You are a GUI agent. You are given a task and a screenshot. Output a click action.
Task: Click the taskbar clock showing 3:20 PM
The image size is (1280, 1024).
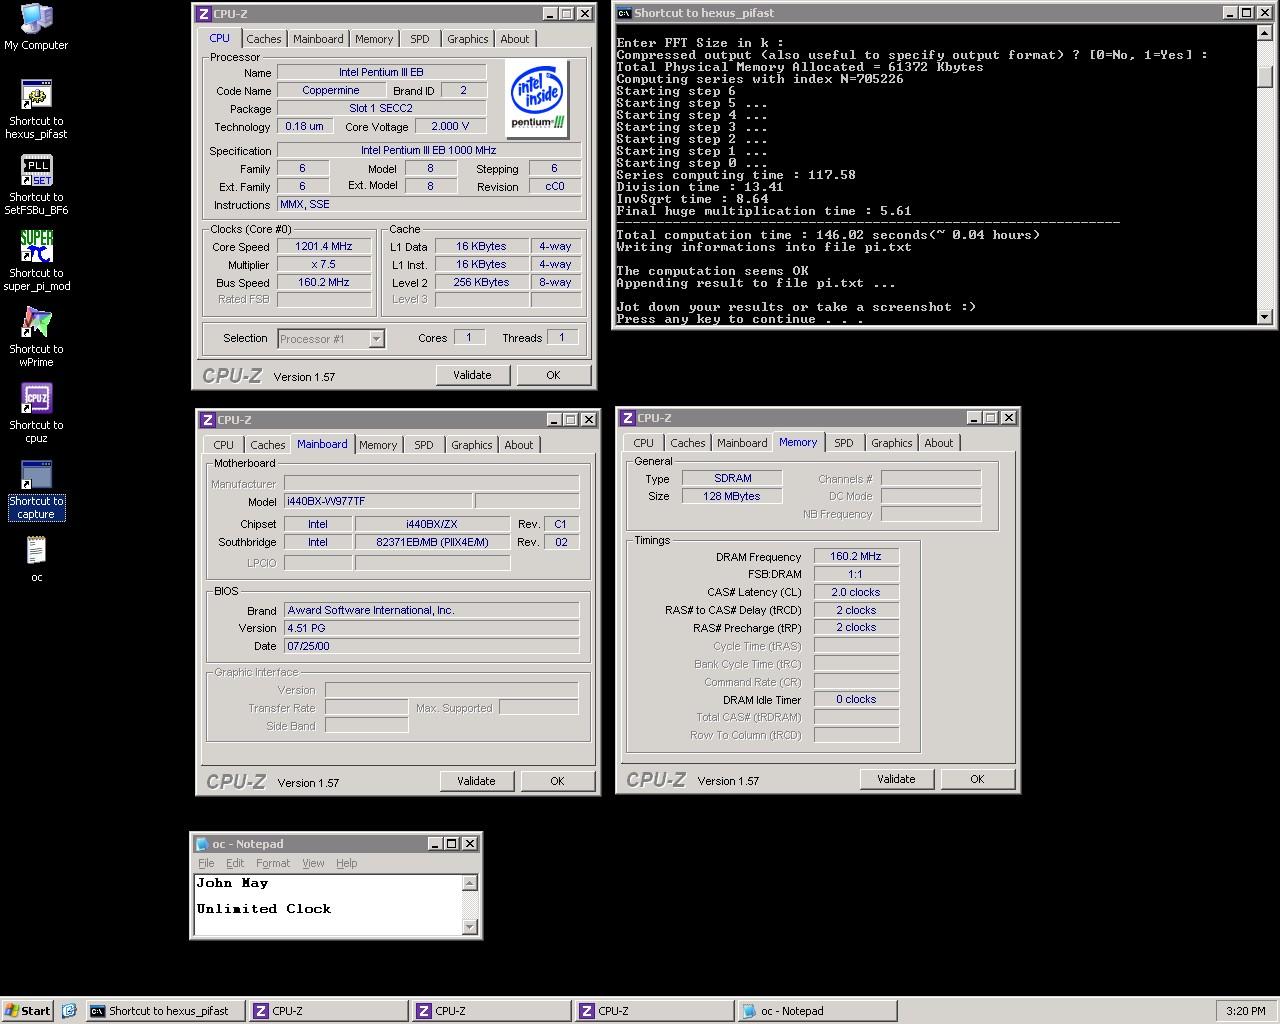point(1245,1011)
